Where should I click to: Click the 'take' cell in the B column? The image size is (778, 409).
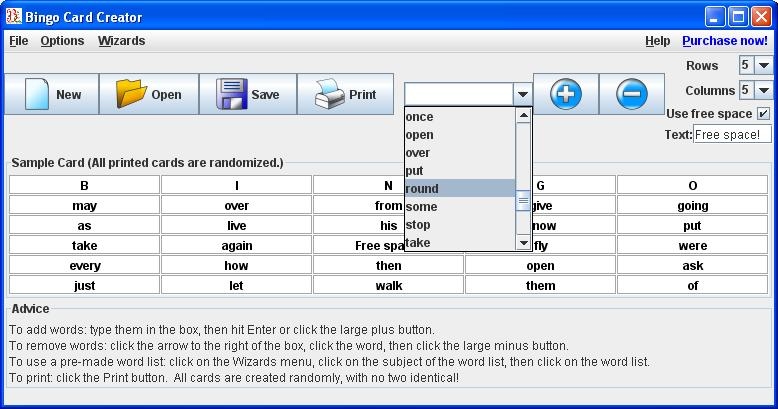coord(84,245)
